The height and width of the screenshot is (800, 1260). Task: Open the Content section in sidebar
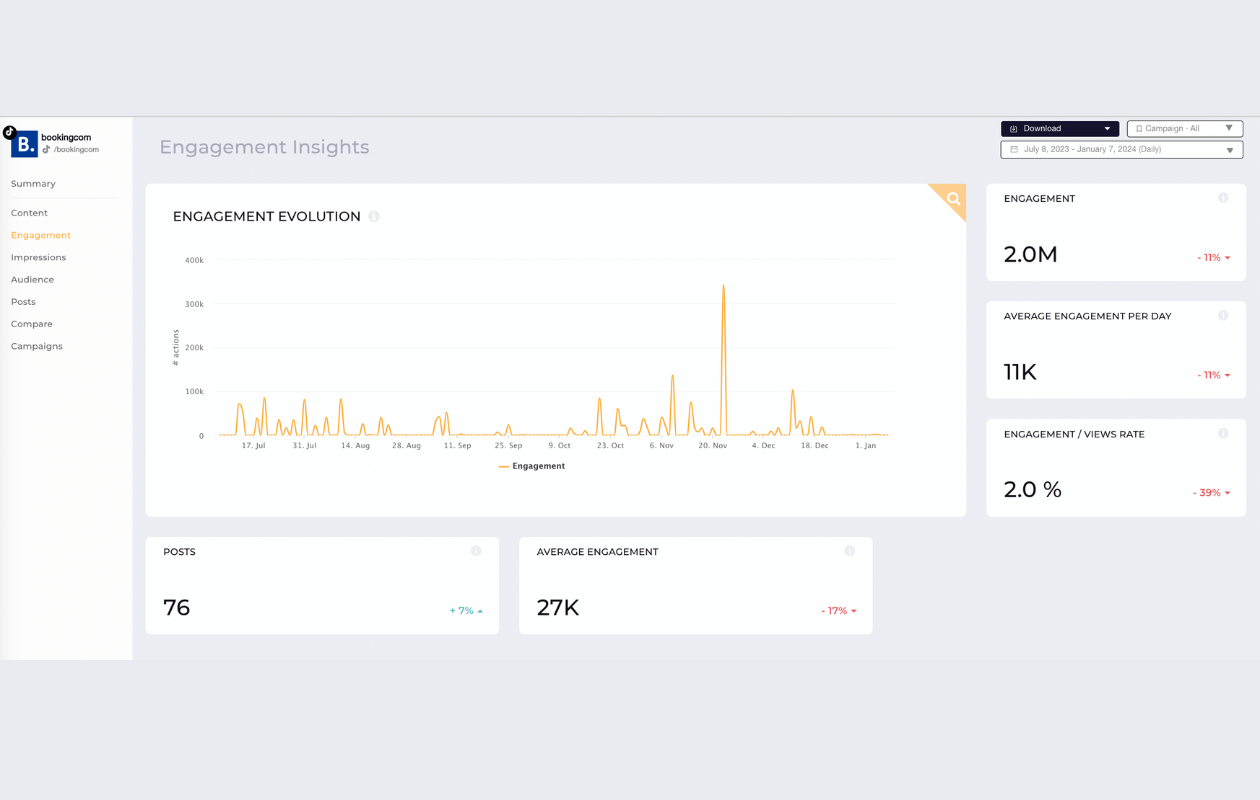coord(29,213)
